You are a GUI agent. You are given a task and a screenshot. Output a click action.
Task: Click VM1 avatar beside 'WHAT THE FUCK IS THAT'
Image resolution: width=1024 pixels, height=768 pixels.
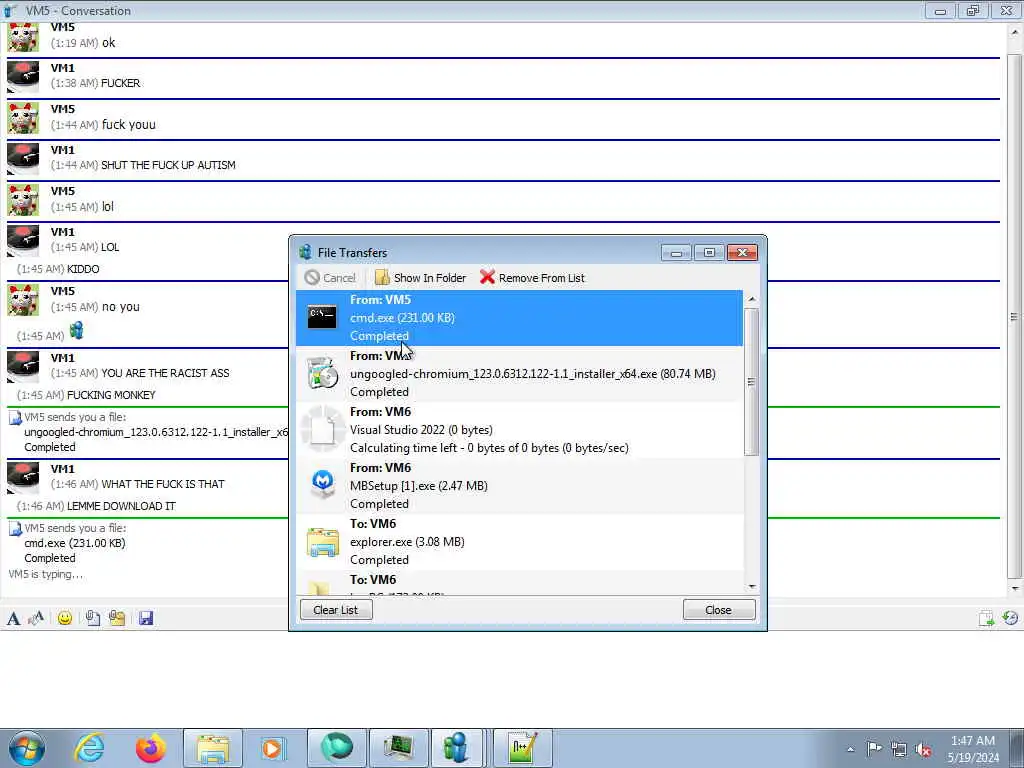pos(23,478)
